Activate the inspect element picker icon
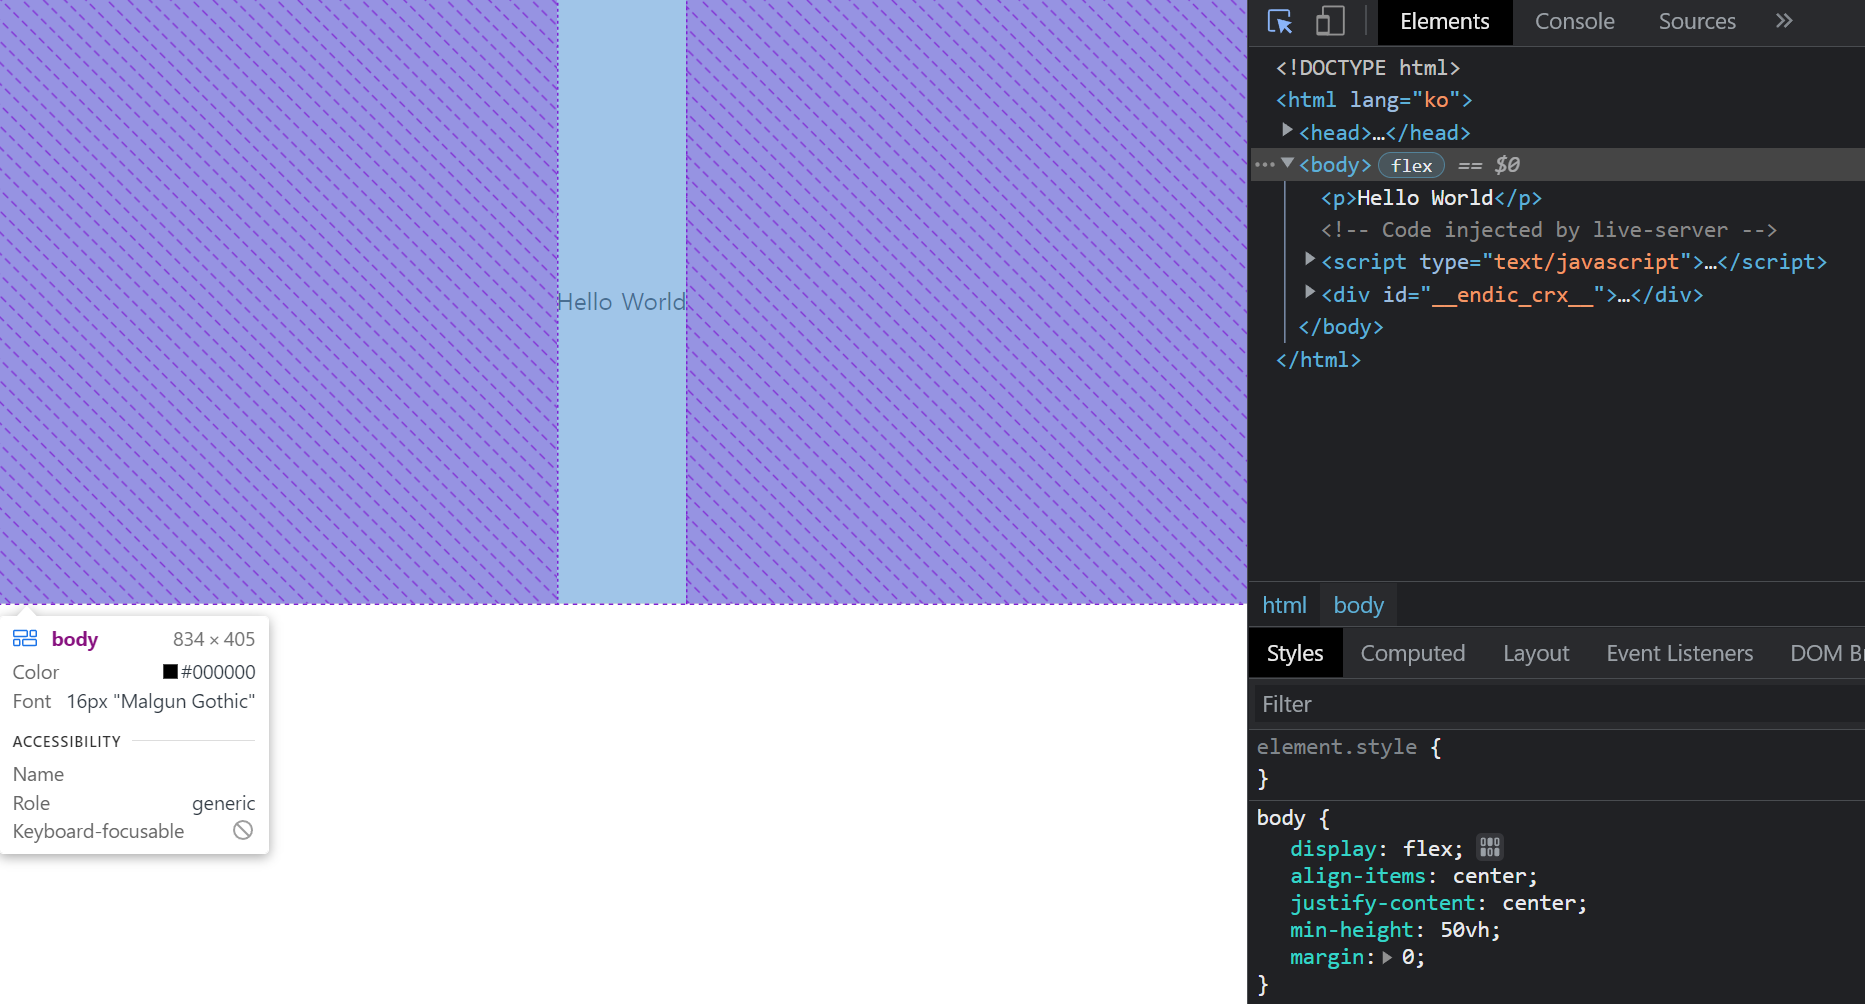This screenshot has height=1004, width=1865. (x=1280, y=22)
